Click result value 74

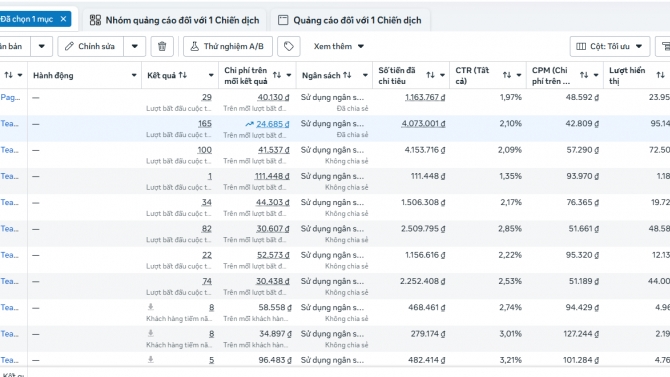pyautogui.click(x=207, y=281)
